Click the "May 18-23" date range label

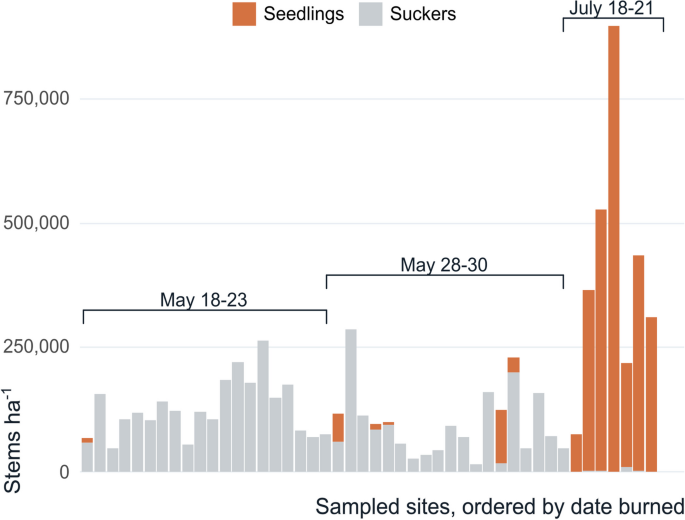click(x=204, y=299)
